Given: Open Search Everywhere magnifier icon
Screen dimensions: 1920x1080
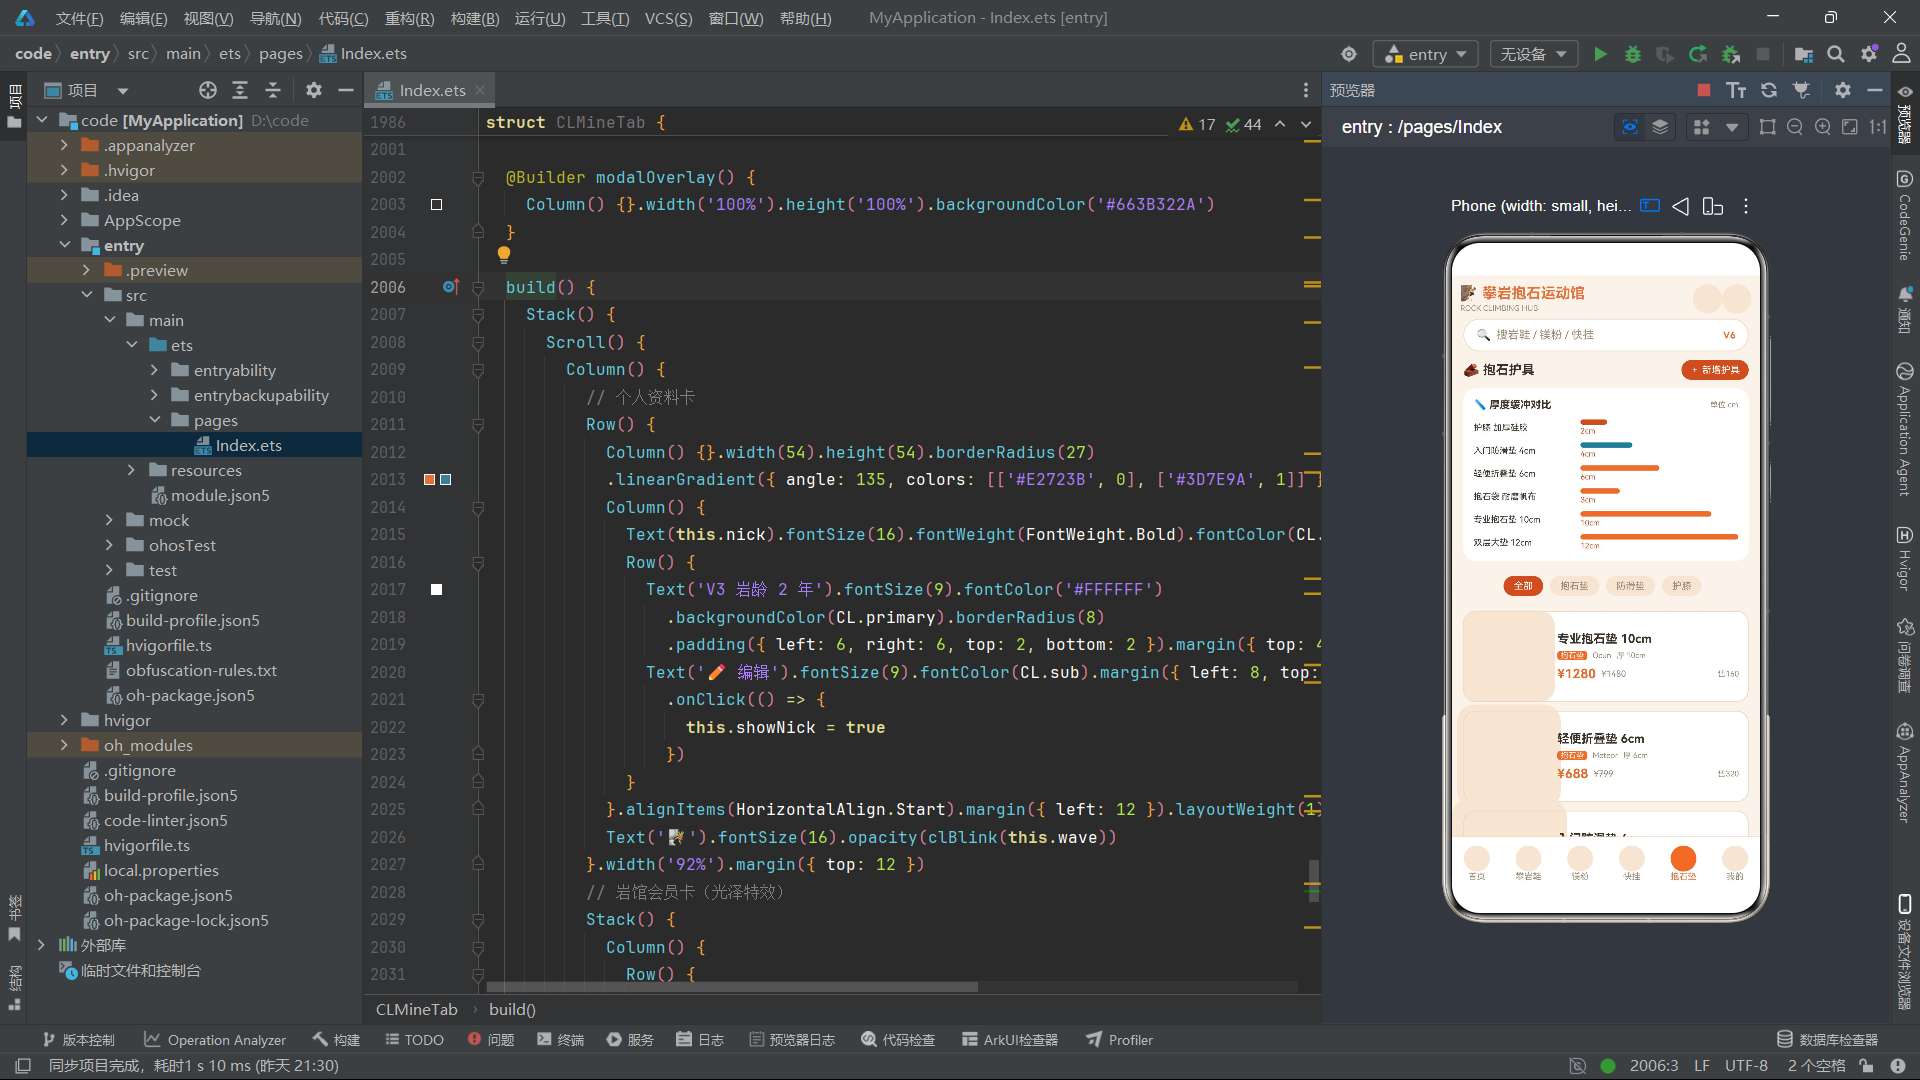Looking at the screenshot, I should coord(1836,54).
